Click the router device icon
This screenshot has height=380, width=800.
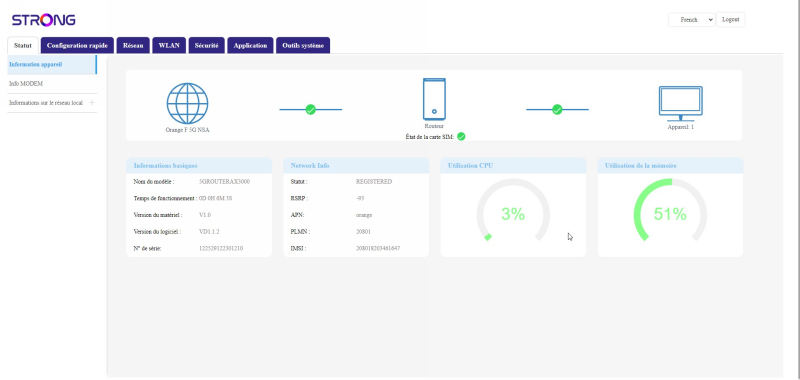[434, 99]
